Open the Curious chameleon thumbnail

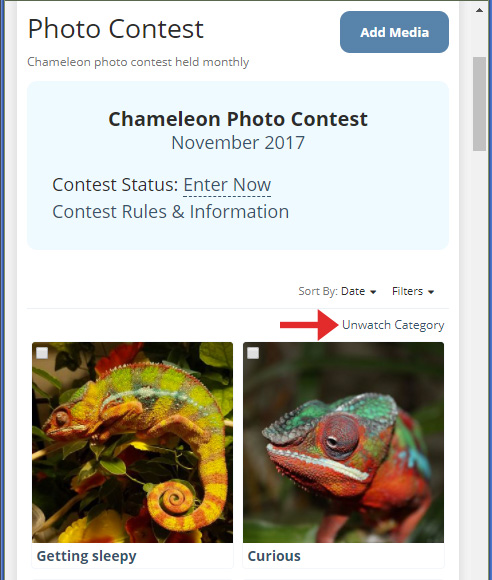(x=343, y=442)
